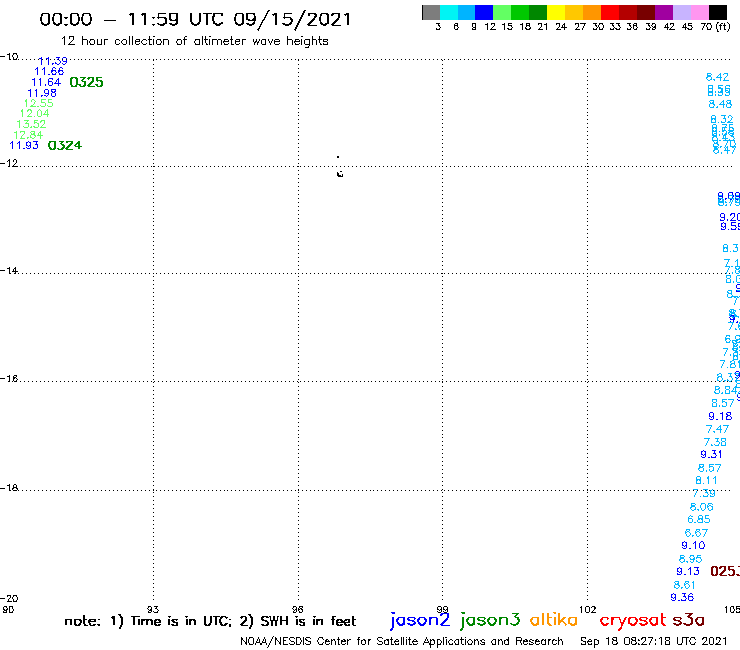Click the light green value 12.04
The image size is (740, 650).
tap(34, 113)
